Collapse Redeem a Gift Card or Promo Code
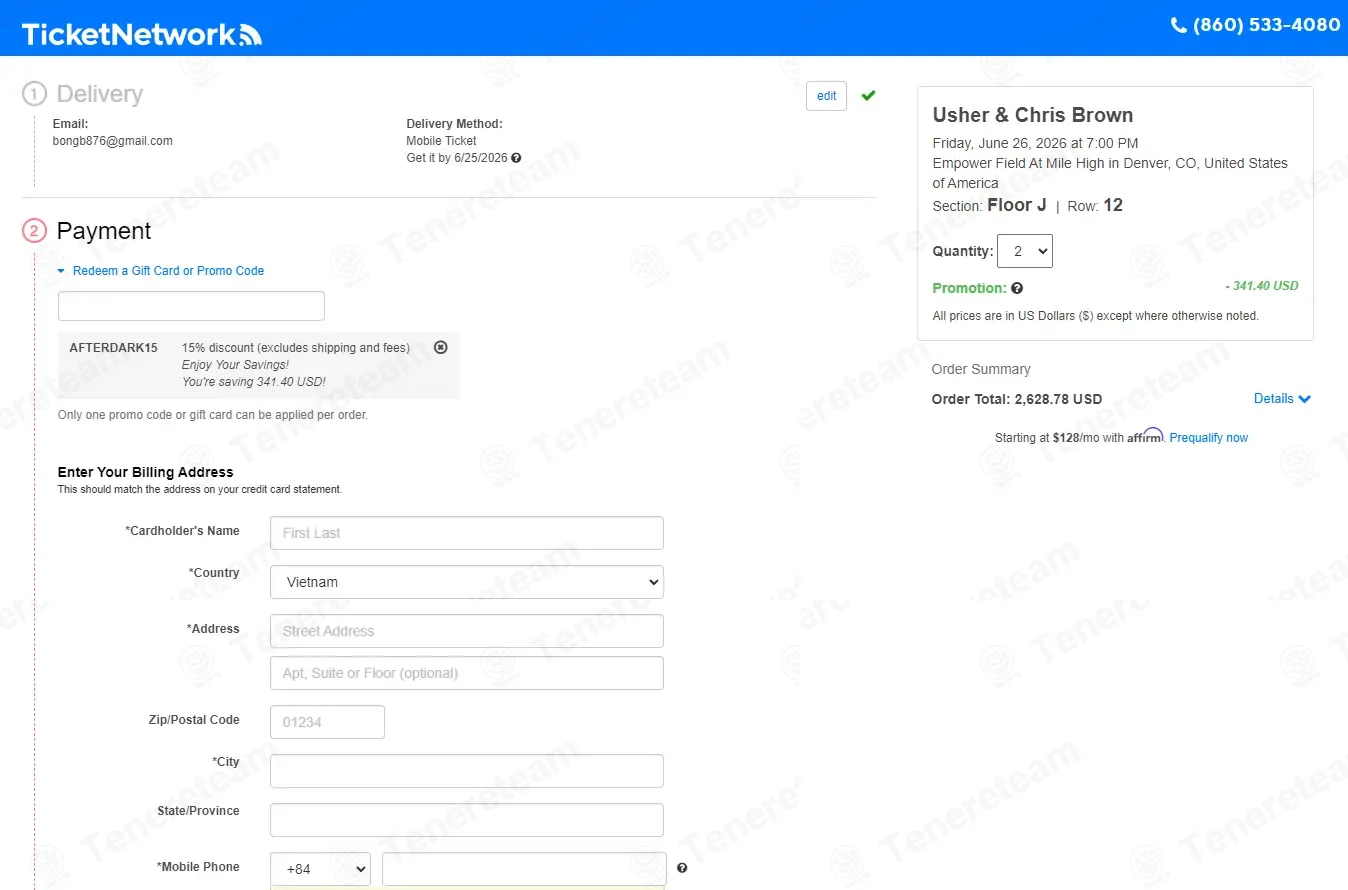This screenshot has width=1348, height=890. (161, 271)
